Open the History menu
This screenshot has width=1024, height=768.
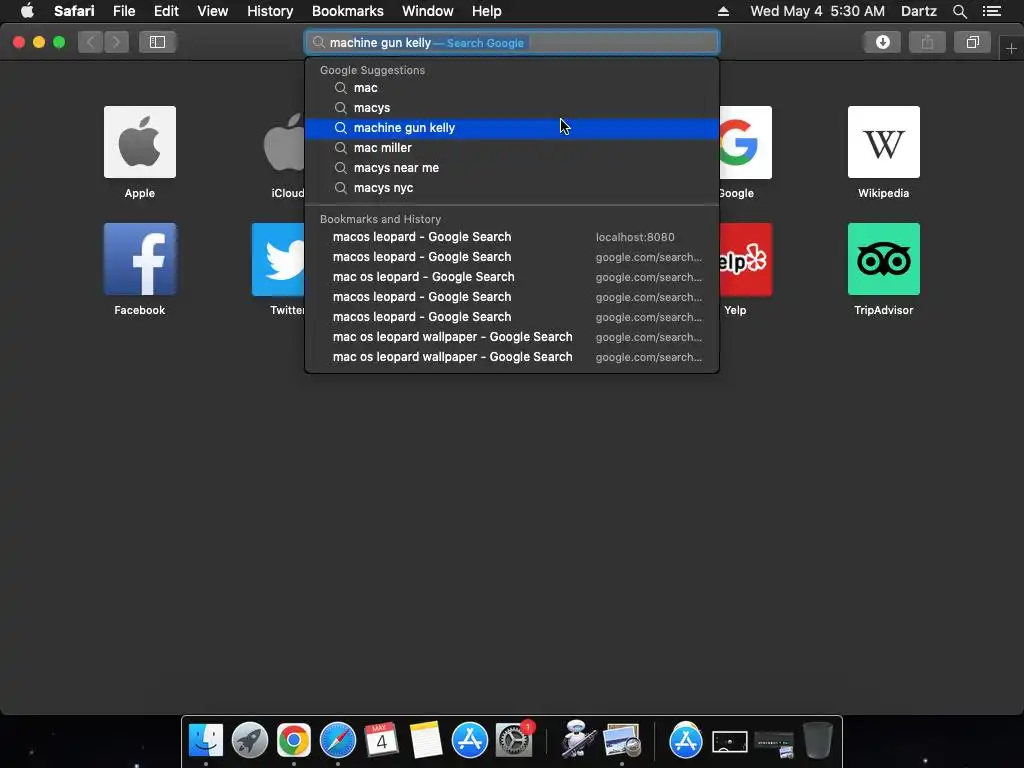pyautogui.click(x=270, y=11)
